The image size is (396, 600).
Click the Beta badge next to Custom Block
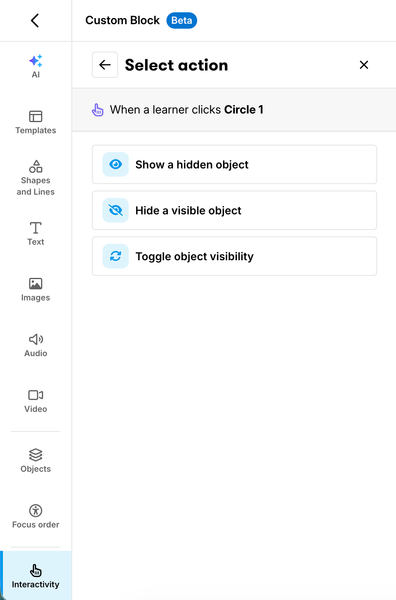181,20
